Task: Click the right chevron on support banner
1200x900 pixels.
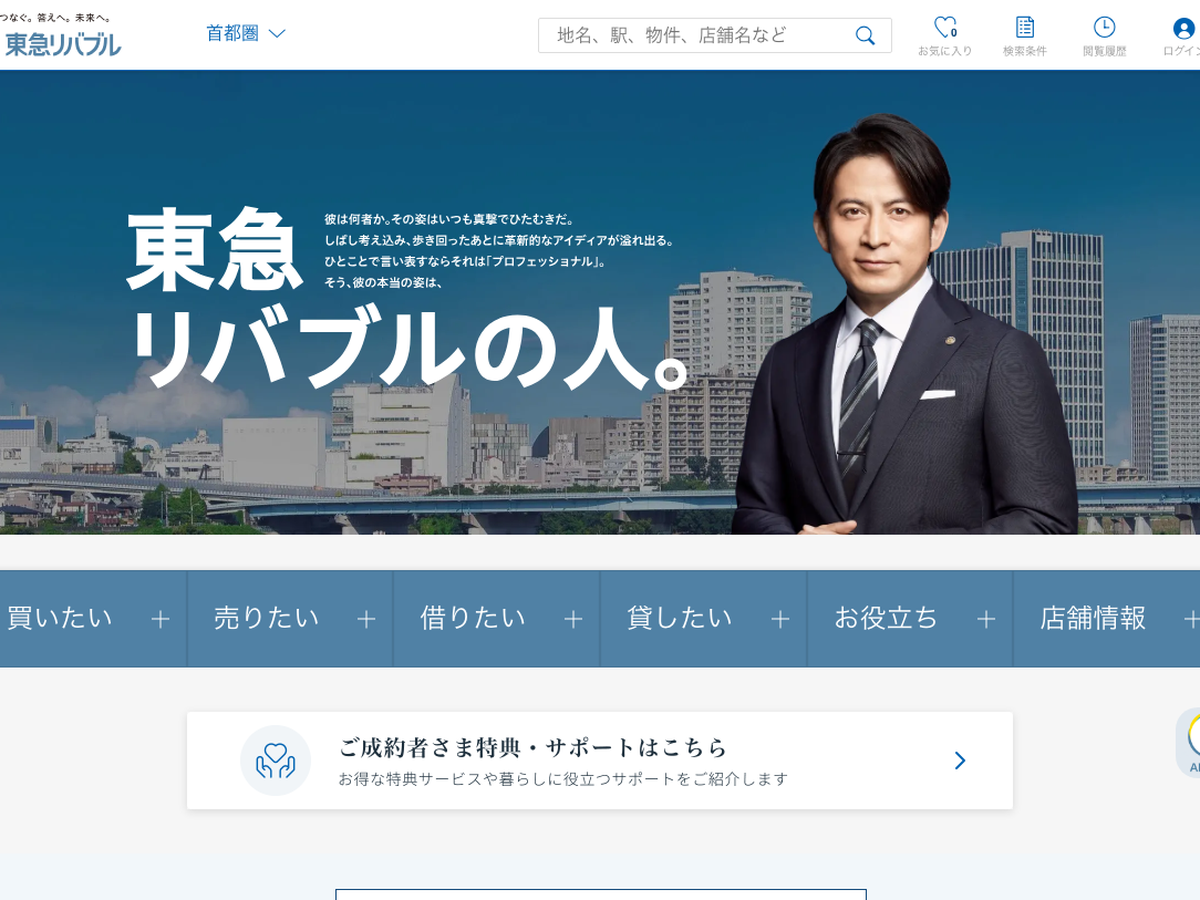Action: (960, 760)
